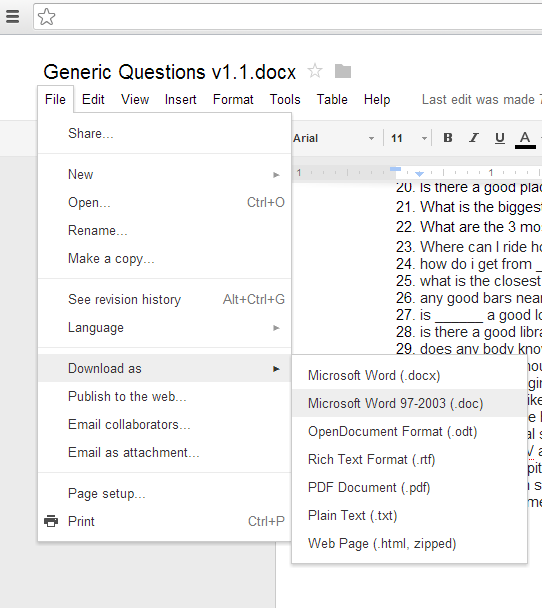
Task: Click the first-line indent marker on ruler
Action: pos(395,169)
